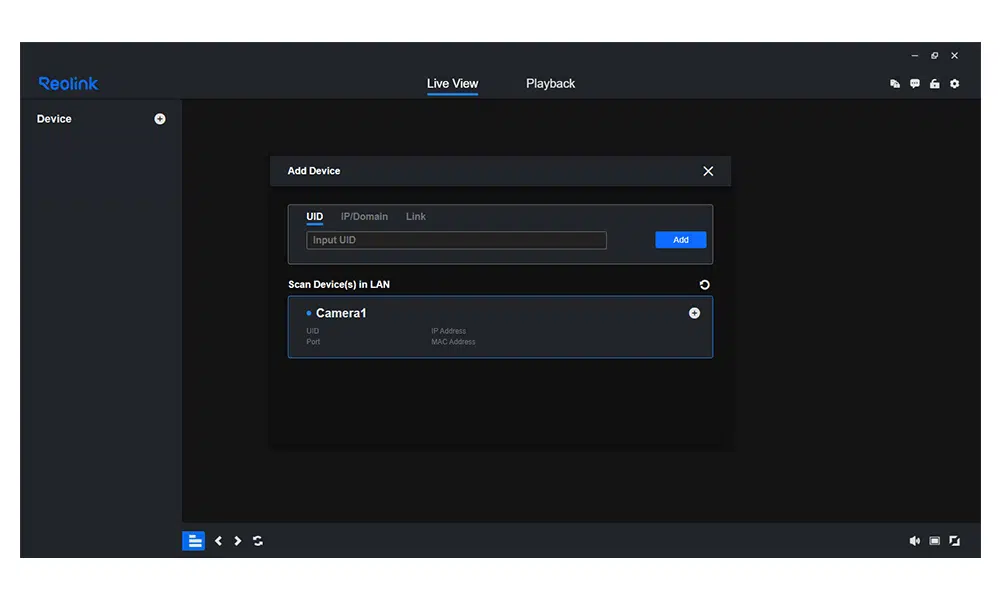Click the add device plus icon beside Device

tap(159, 119)
